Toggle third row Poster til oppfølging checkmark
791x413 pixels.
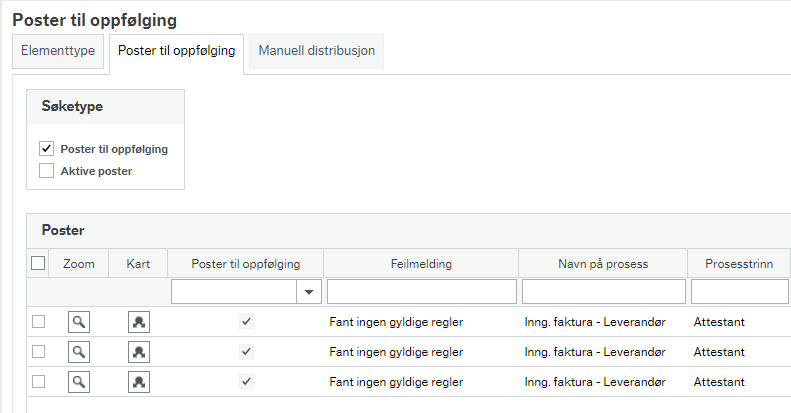246,381
